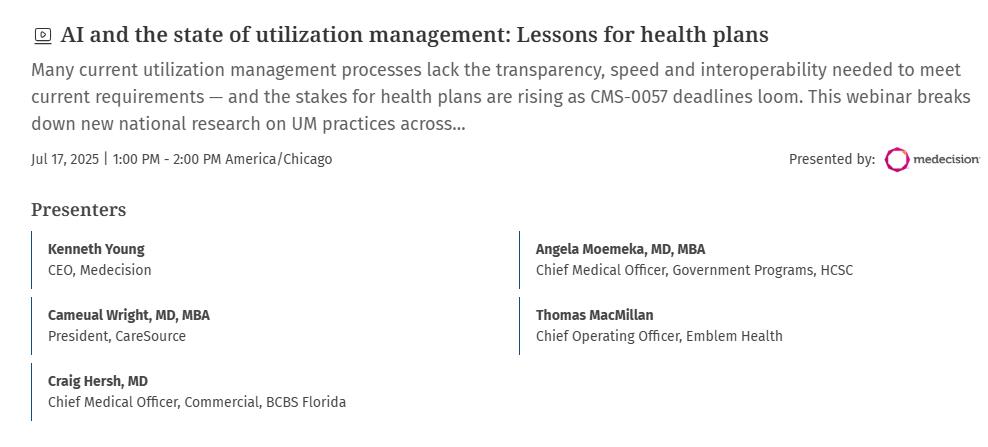This screenshot has height=447, width=988.
Task: Click Chief Medical Officer, Commercial, BCBS Florida
Action: click(x=197, y=402)
